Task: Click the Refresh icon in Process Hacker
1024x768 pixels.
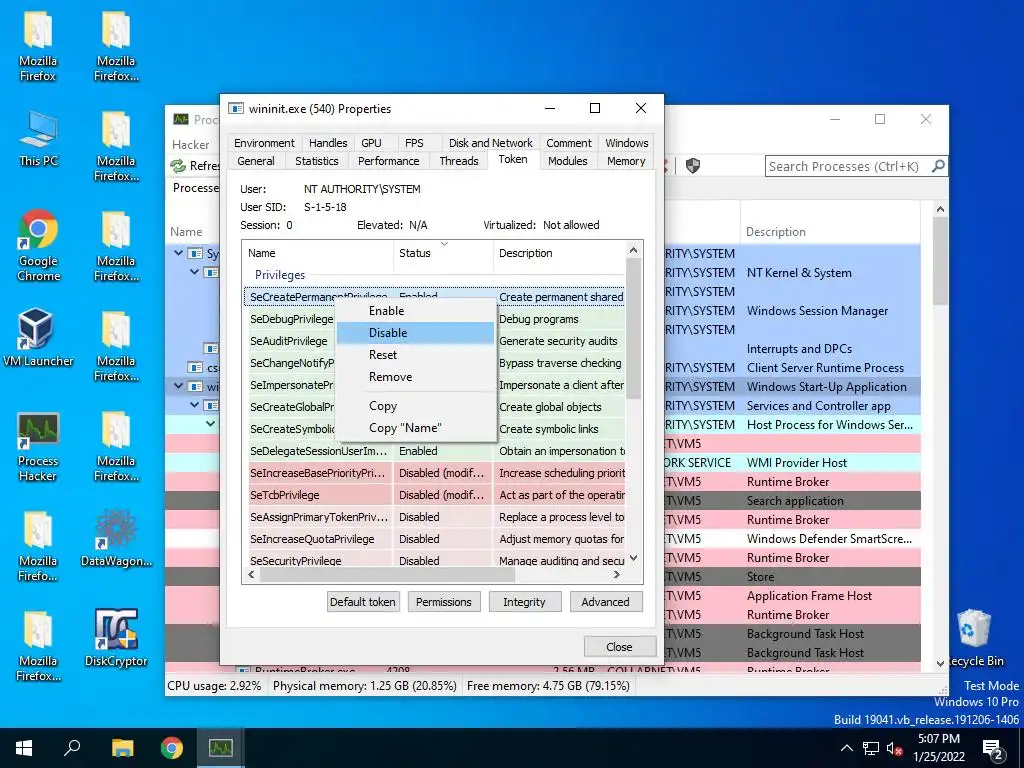Action: [178, 166]
